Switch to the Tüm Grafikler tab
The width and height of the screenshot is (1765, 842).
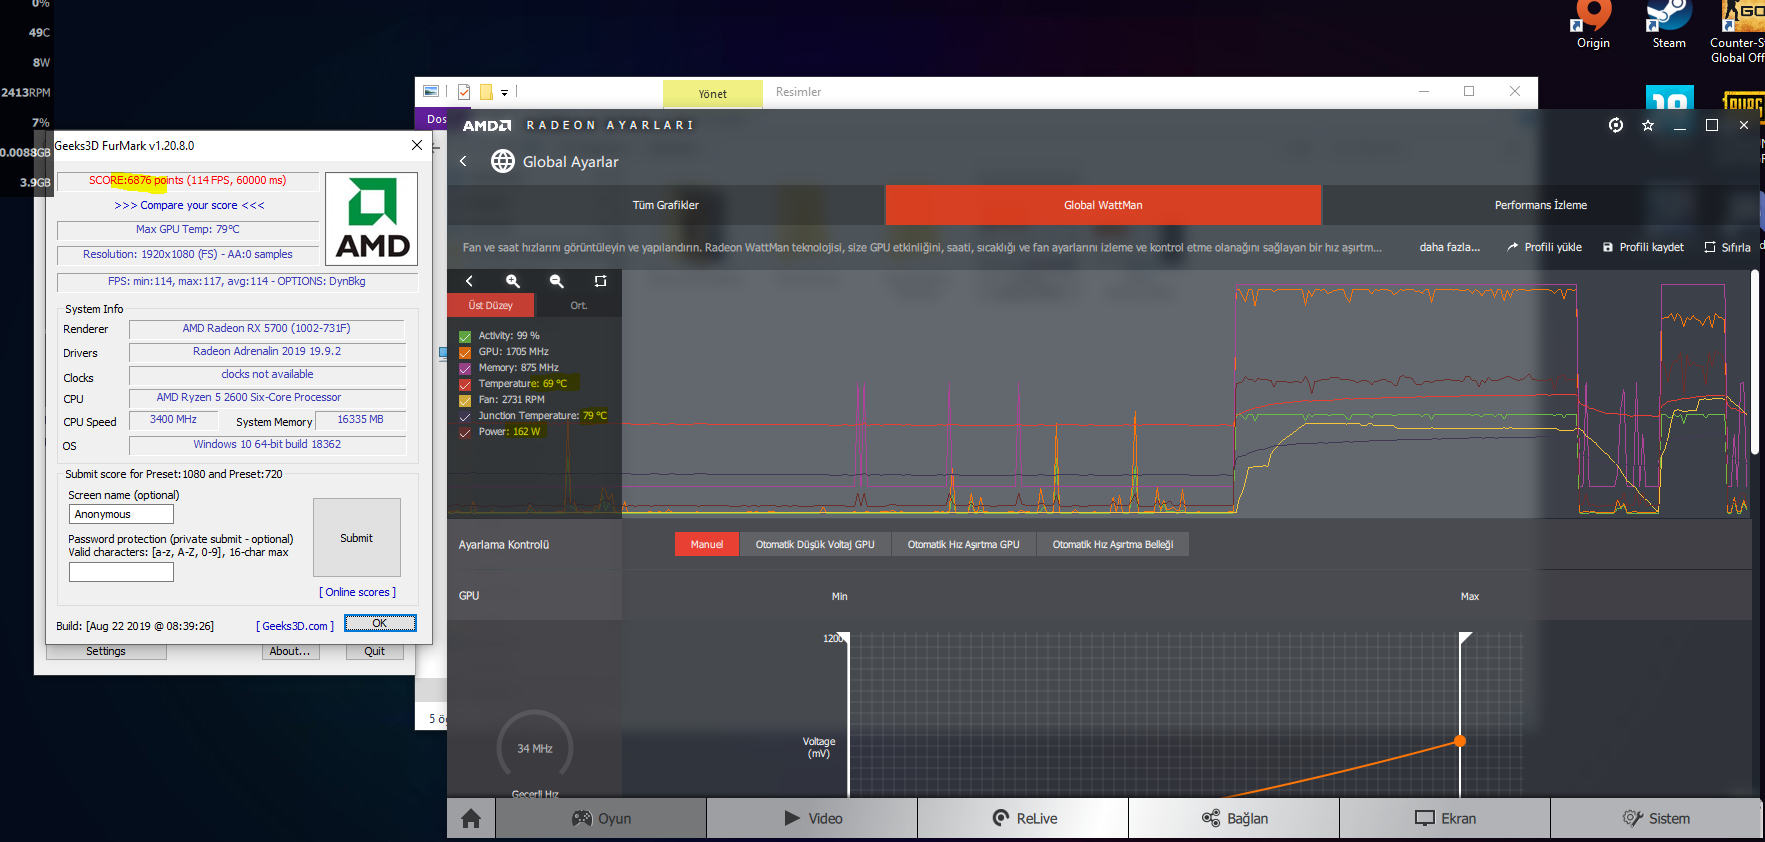pos(665,205)
